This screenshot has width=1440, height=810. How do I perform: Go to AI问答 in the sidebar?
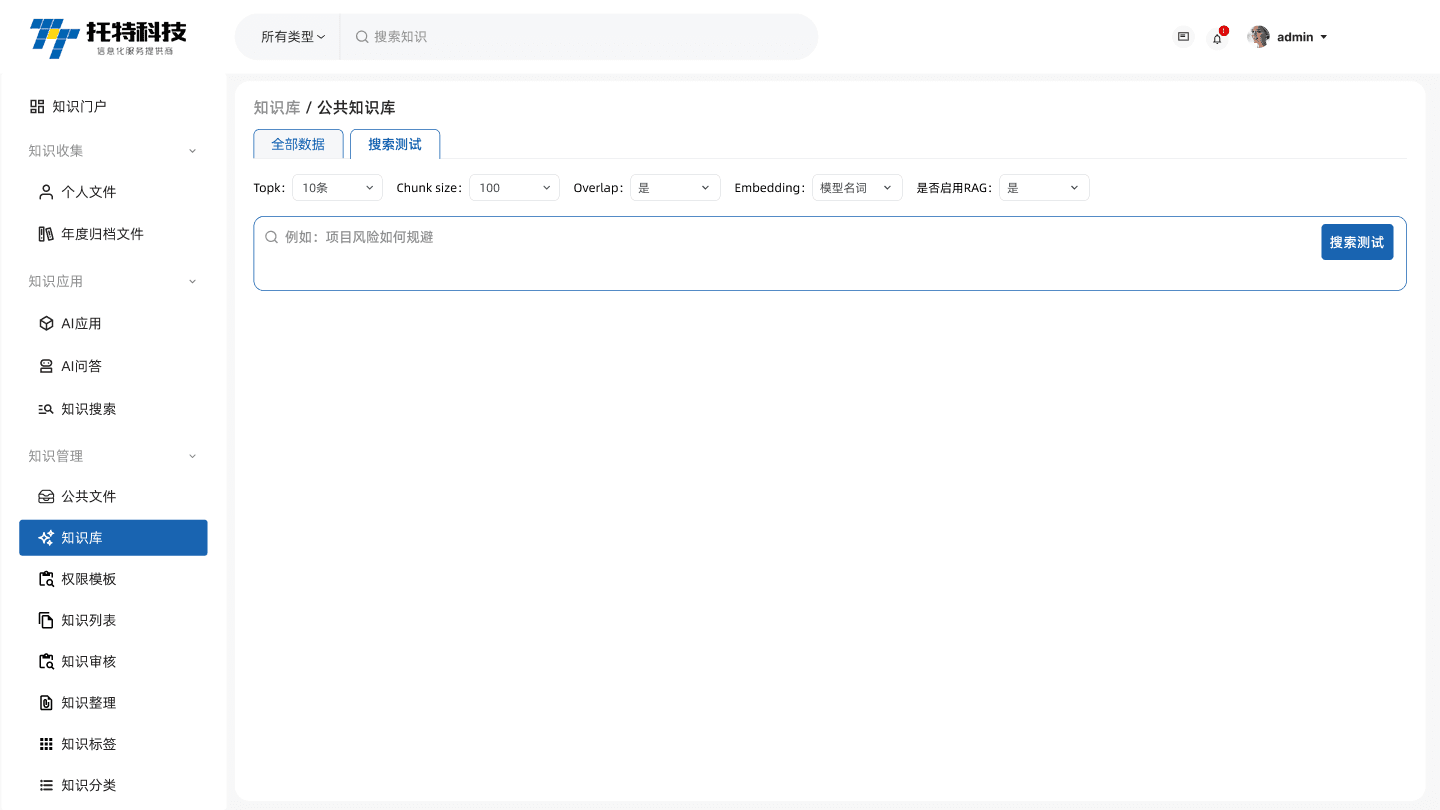tap(80, 365)
